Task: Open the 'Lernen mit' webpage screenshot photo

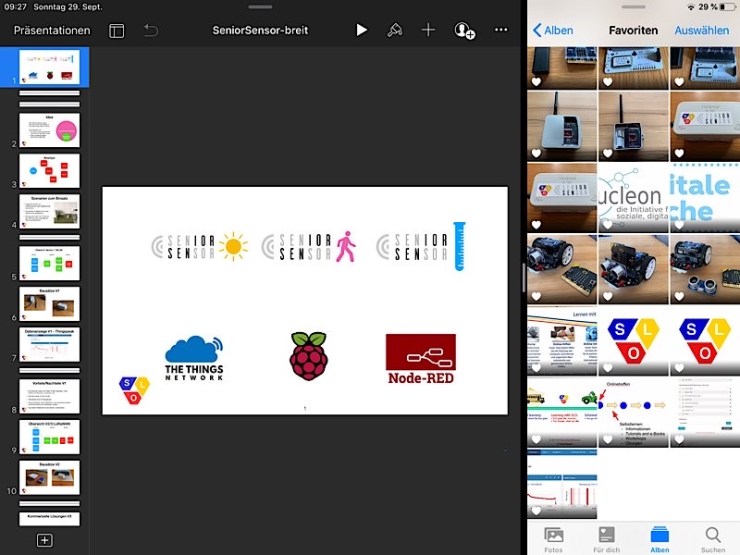Action: click(x=562, y=341)
